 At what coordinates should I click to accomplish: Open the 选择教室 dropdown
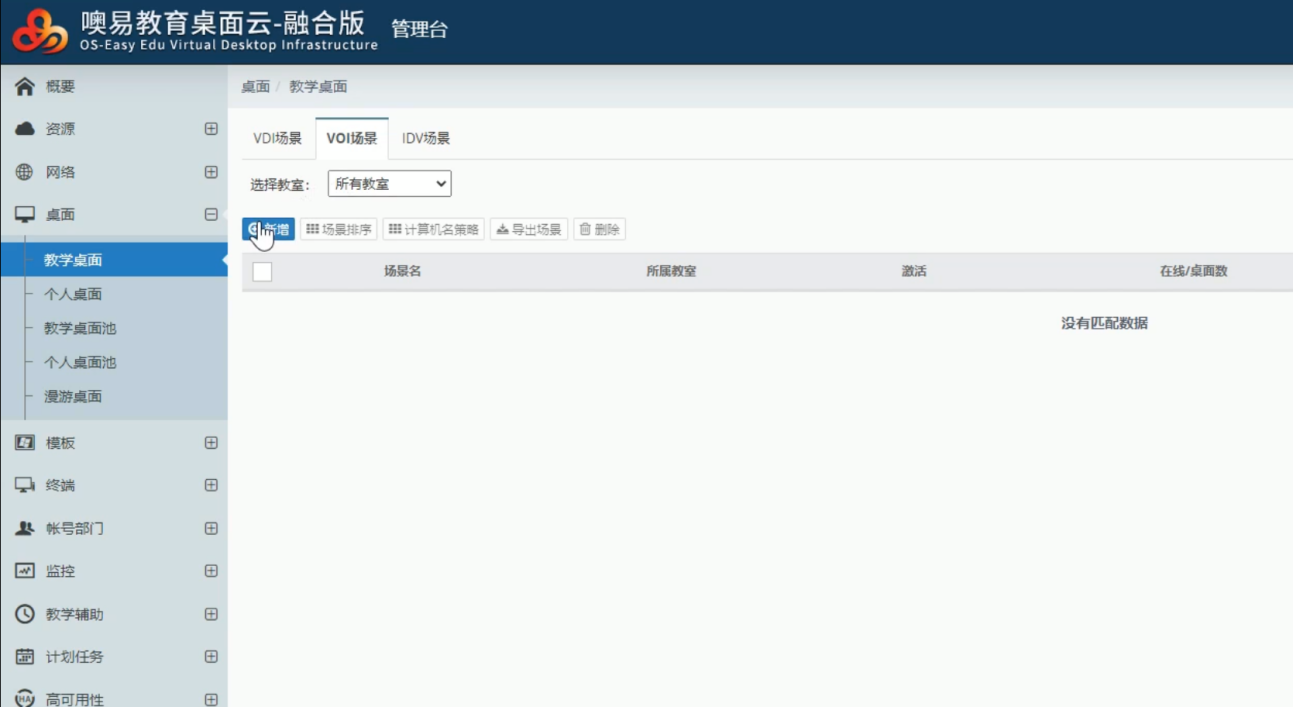click(389, 184)
